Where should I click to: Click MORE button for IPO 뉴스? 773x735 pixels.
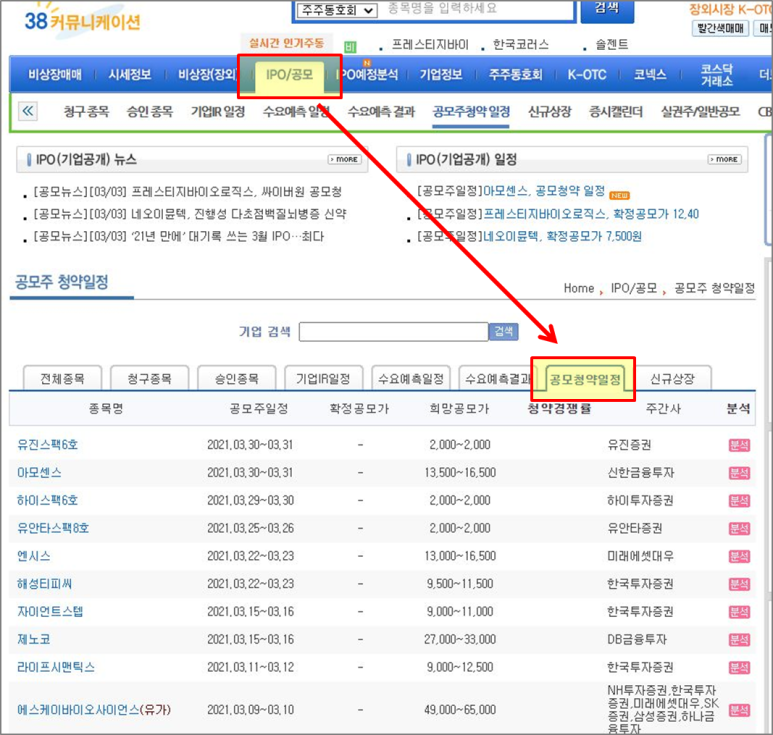[345, 159]
